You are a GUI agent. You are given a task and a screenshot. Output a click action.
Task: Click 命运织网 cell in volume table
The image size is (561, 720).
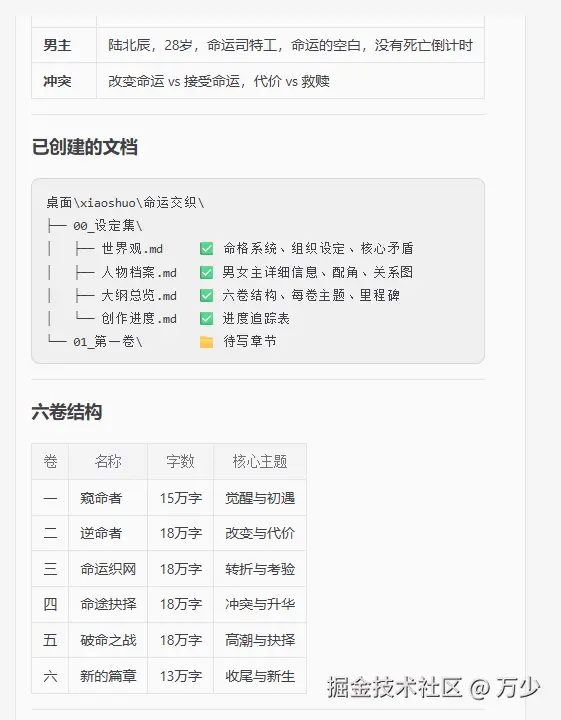pyautogui.click(x=108, y=569)
